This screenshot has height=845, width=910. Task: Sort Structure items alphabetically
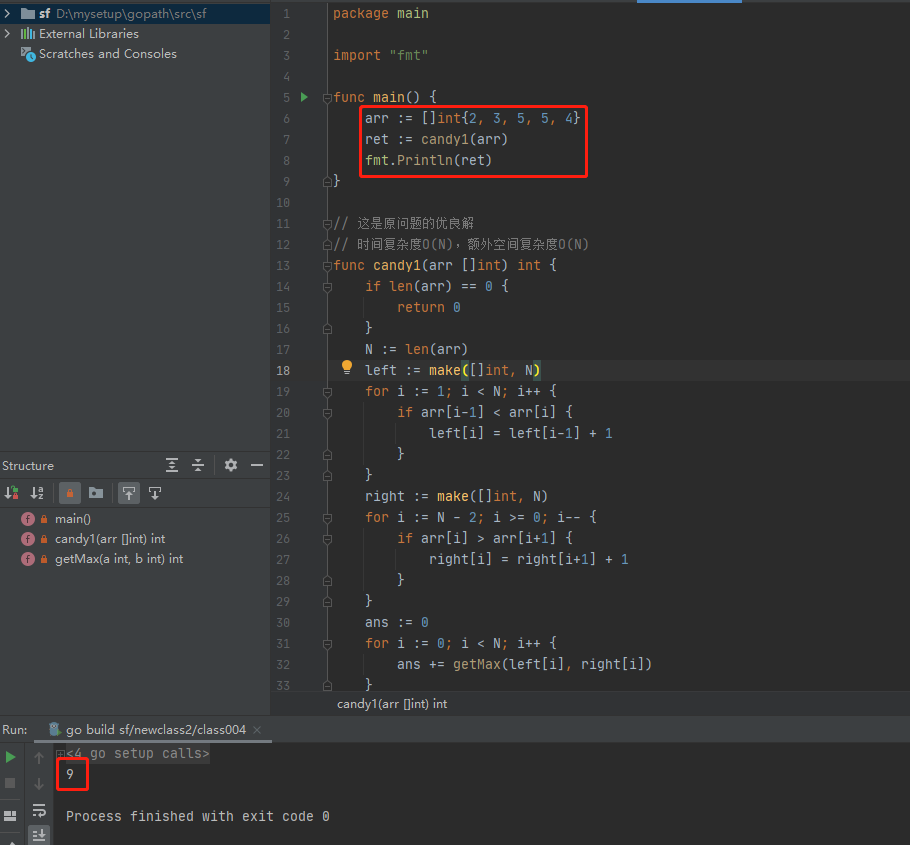pyautogui.click(x=37, y=493)
